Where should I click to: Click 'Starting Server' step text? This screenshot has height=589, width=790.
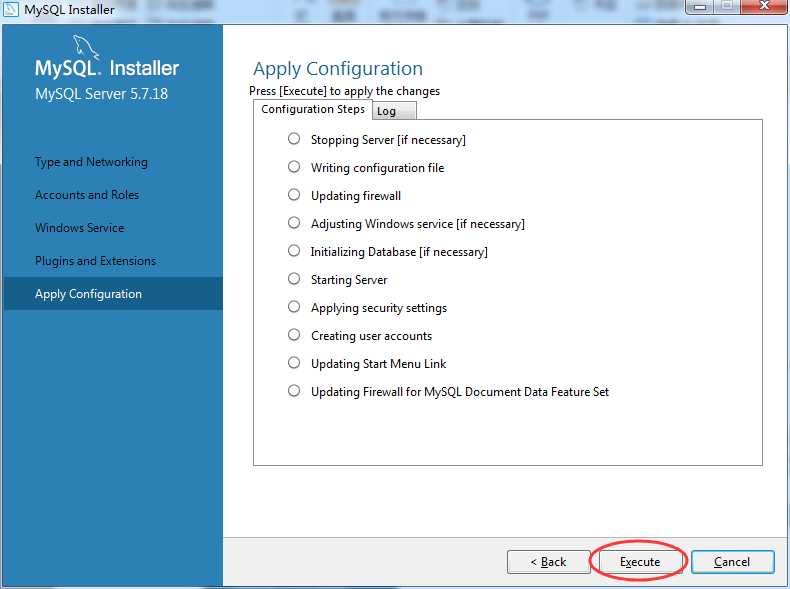pos(349,280)
